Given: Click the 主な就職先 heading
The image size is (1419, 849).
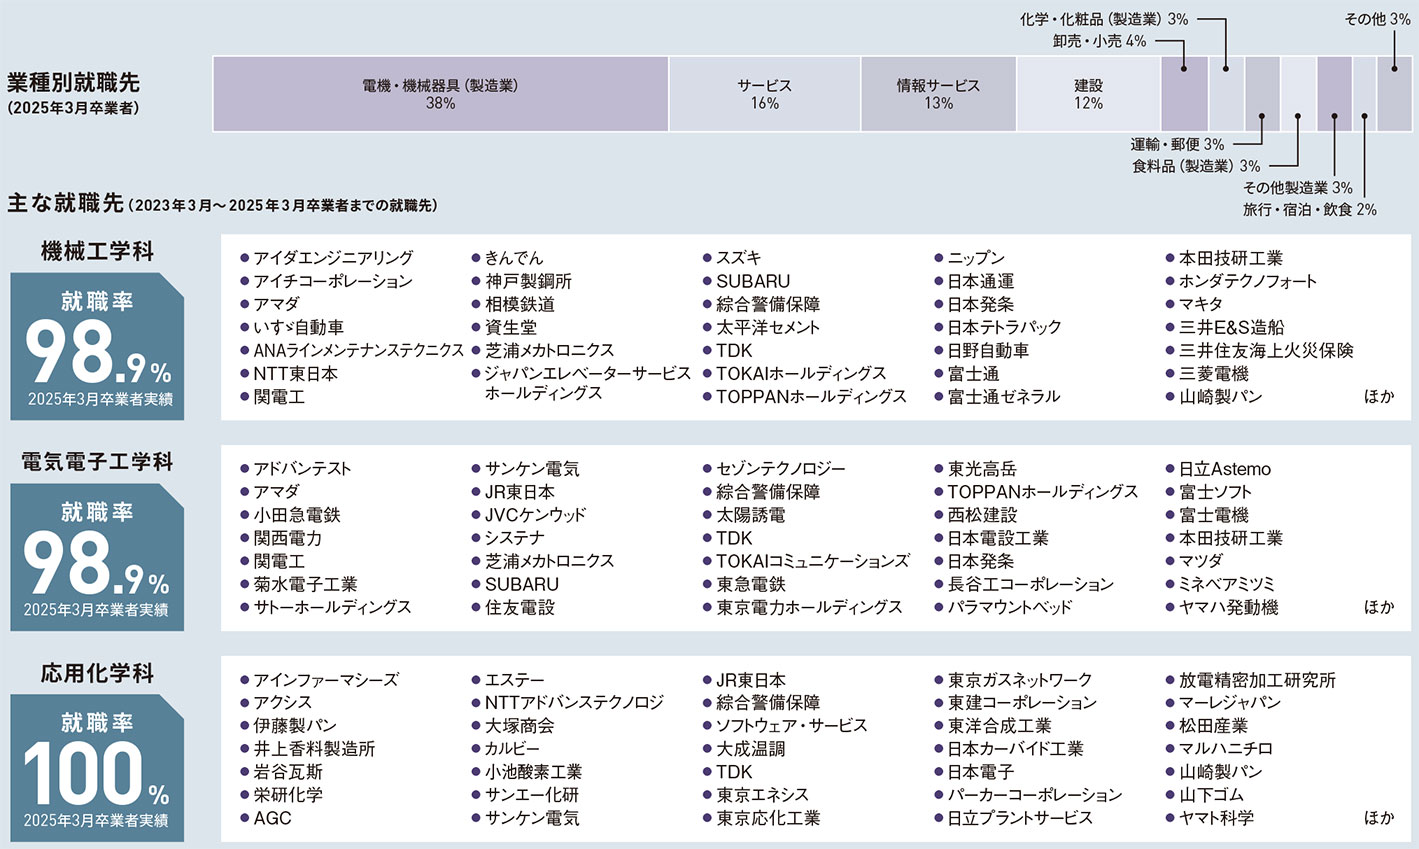Looking at the screenshot, I should click(65, 203).
